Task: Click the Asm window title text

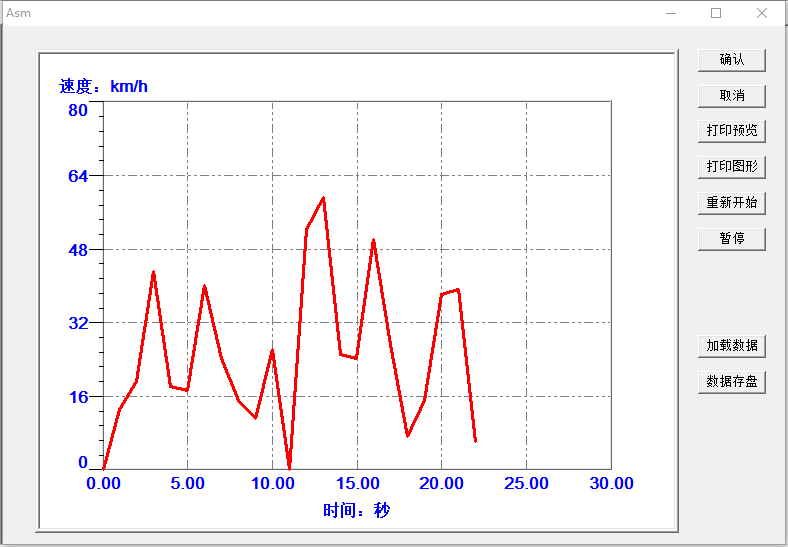Action: (19, 13)
